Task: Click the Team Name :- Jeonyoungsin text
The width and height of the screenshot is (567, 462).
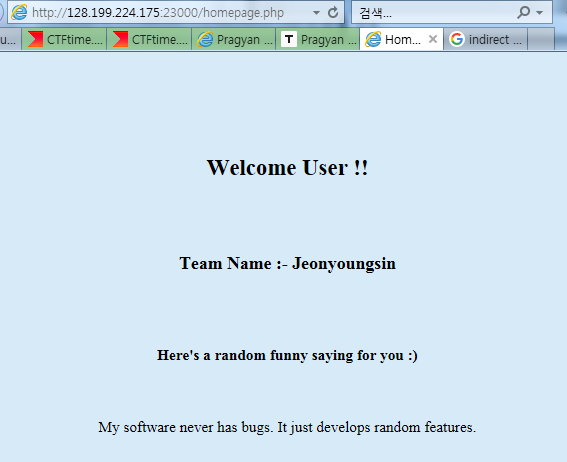Action: pos(287,264)
